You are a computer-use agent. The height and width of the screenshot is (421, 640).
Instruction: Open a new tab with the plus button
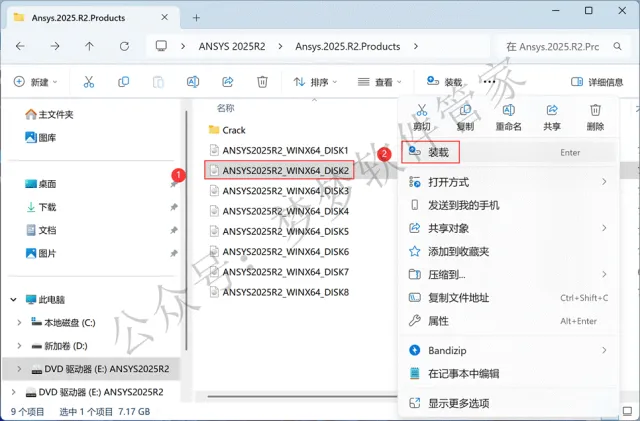pyautogui.click(x=196, y=18)
